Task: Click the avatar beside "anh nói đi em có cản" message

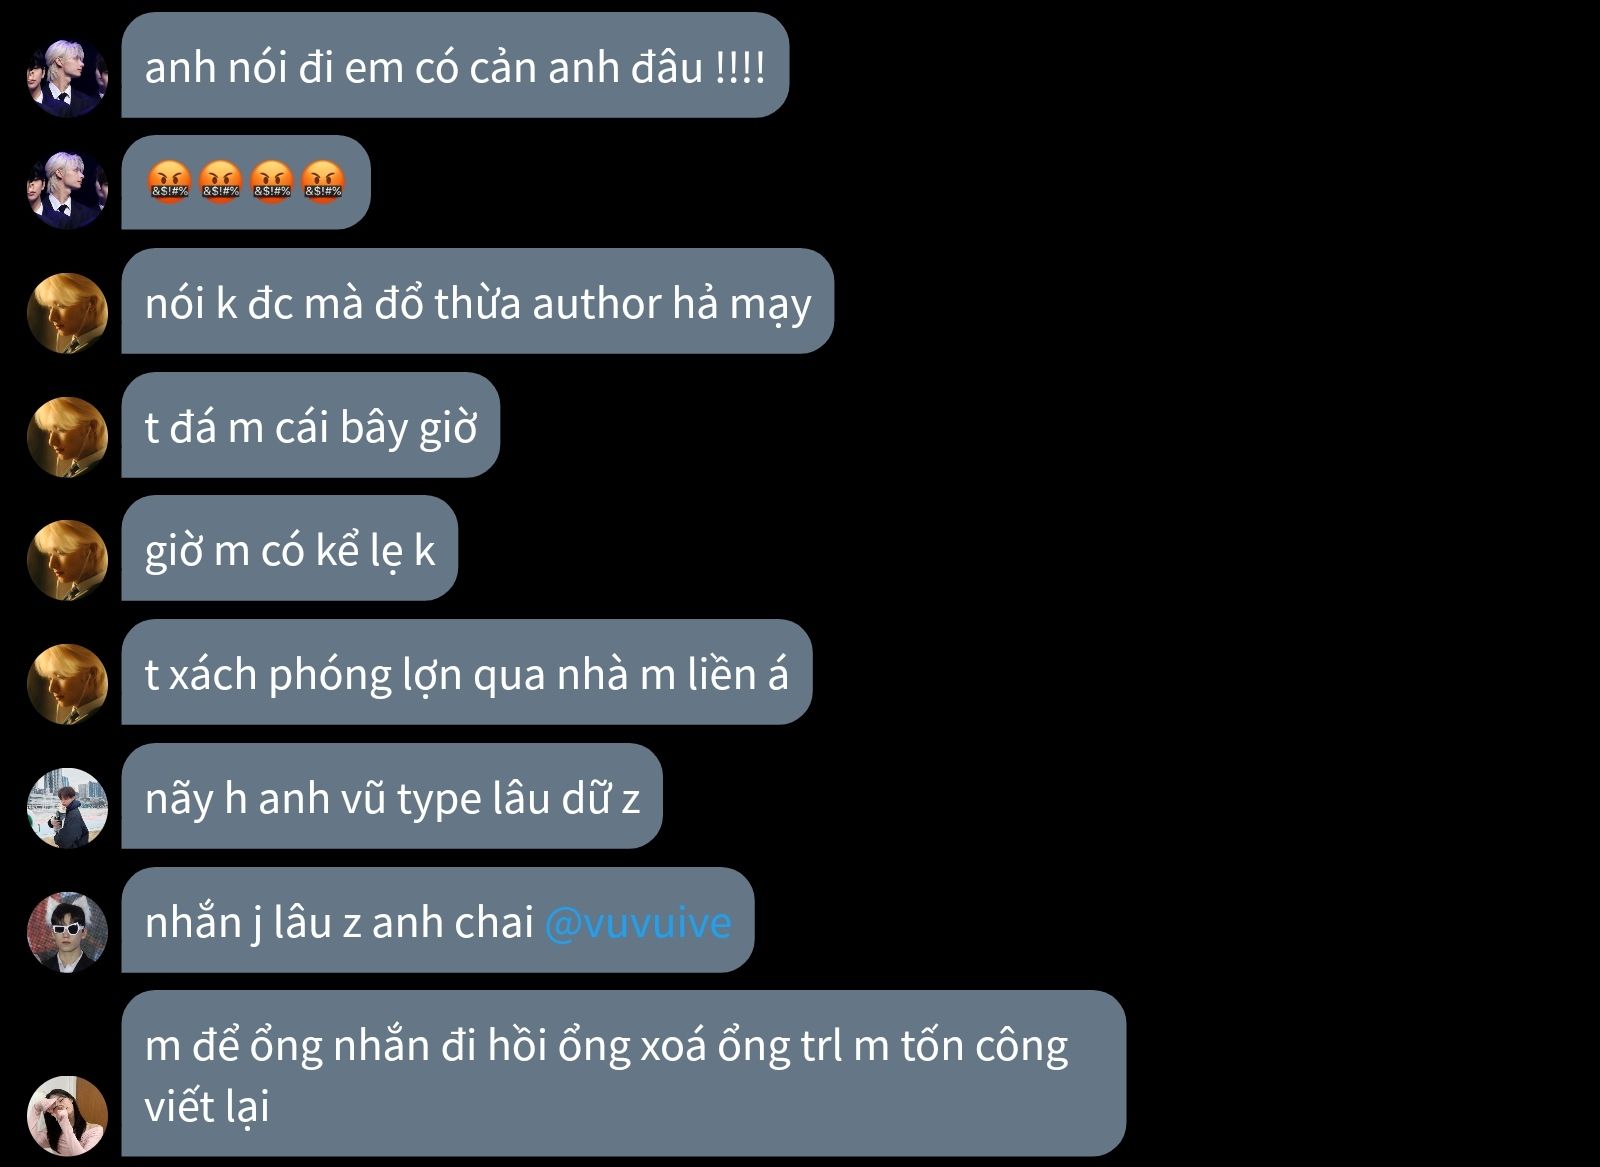Action: coord(67,78)
